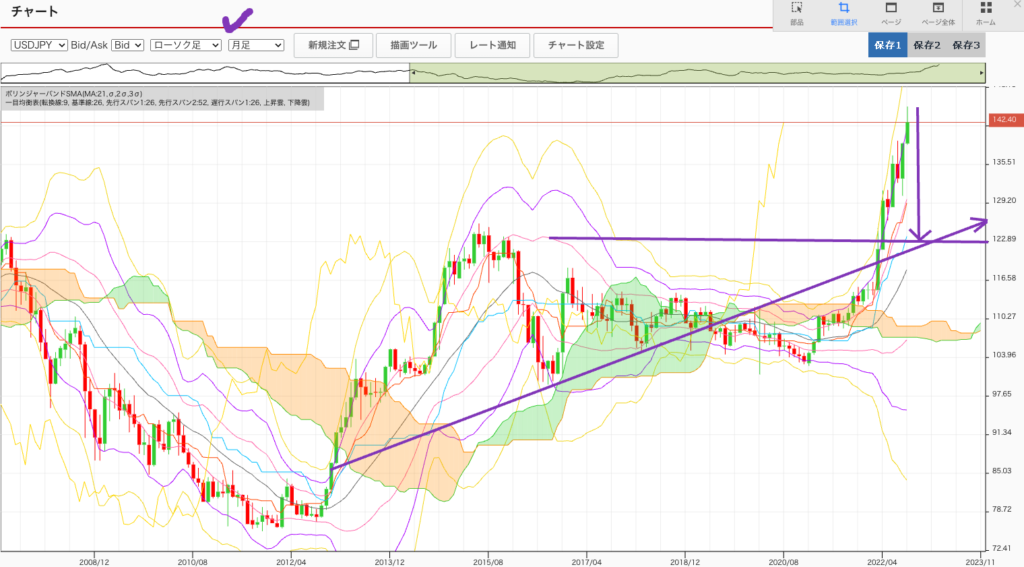Click the 135.51 price axis label
1024x567 pixels.
[x=1004, y=162]
